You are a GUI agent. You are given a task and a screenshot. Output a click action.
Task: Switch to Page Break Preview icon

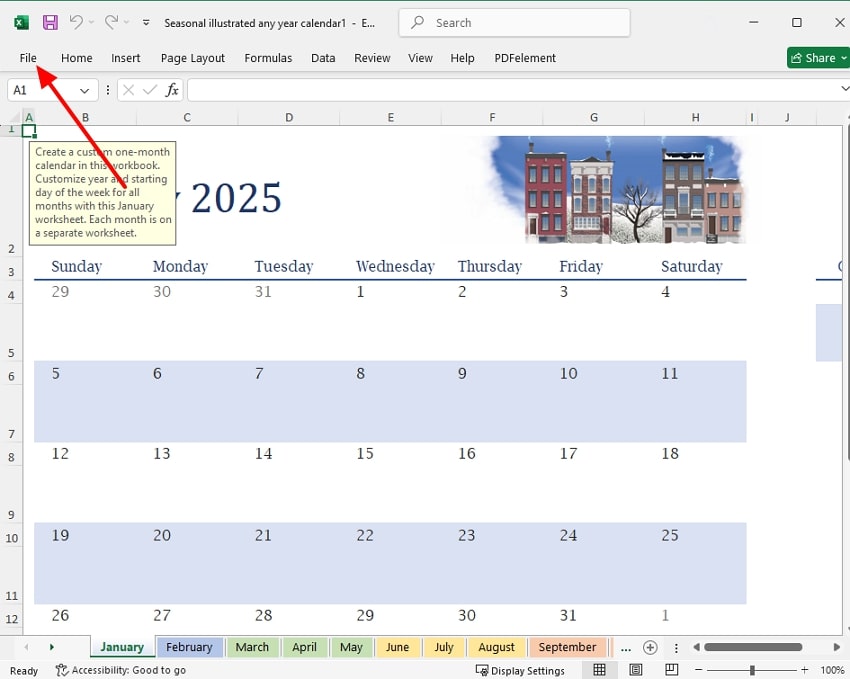tap(671, 670)
